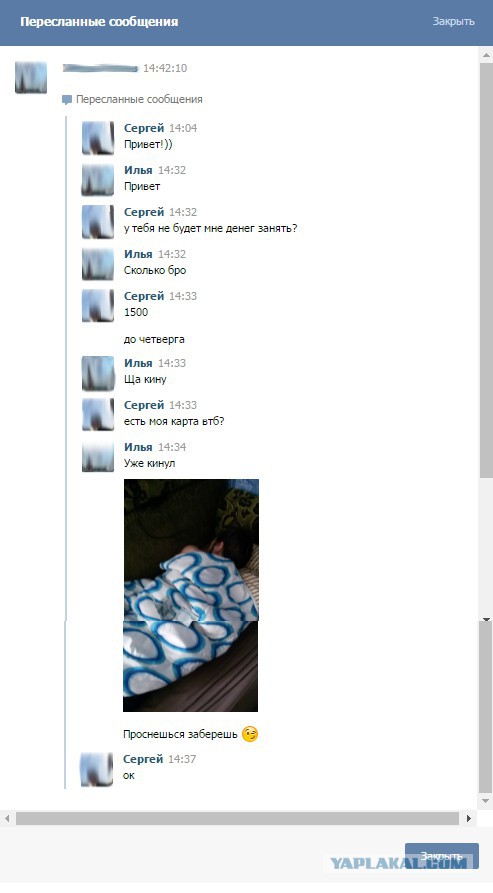Click Сергей's name at 14:37 message
This screenshot has height=893, width=493.
[143, 759]
